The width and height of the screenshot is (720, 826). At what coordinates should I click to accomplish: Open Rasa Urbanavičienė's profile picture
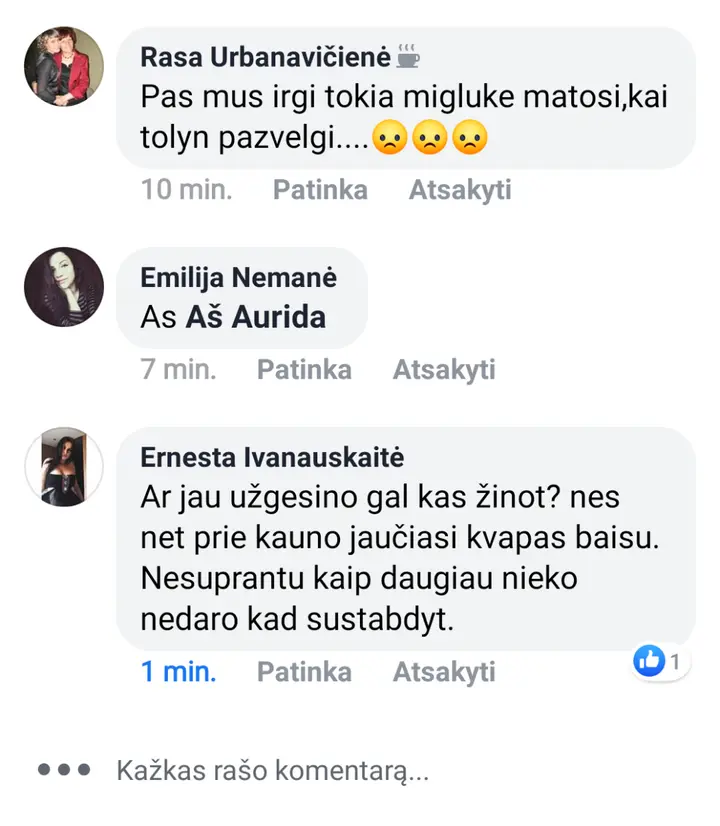point(64,66)
